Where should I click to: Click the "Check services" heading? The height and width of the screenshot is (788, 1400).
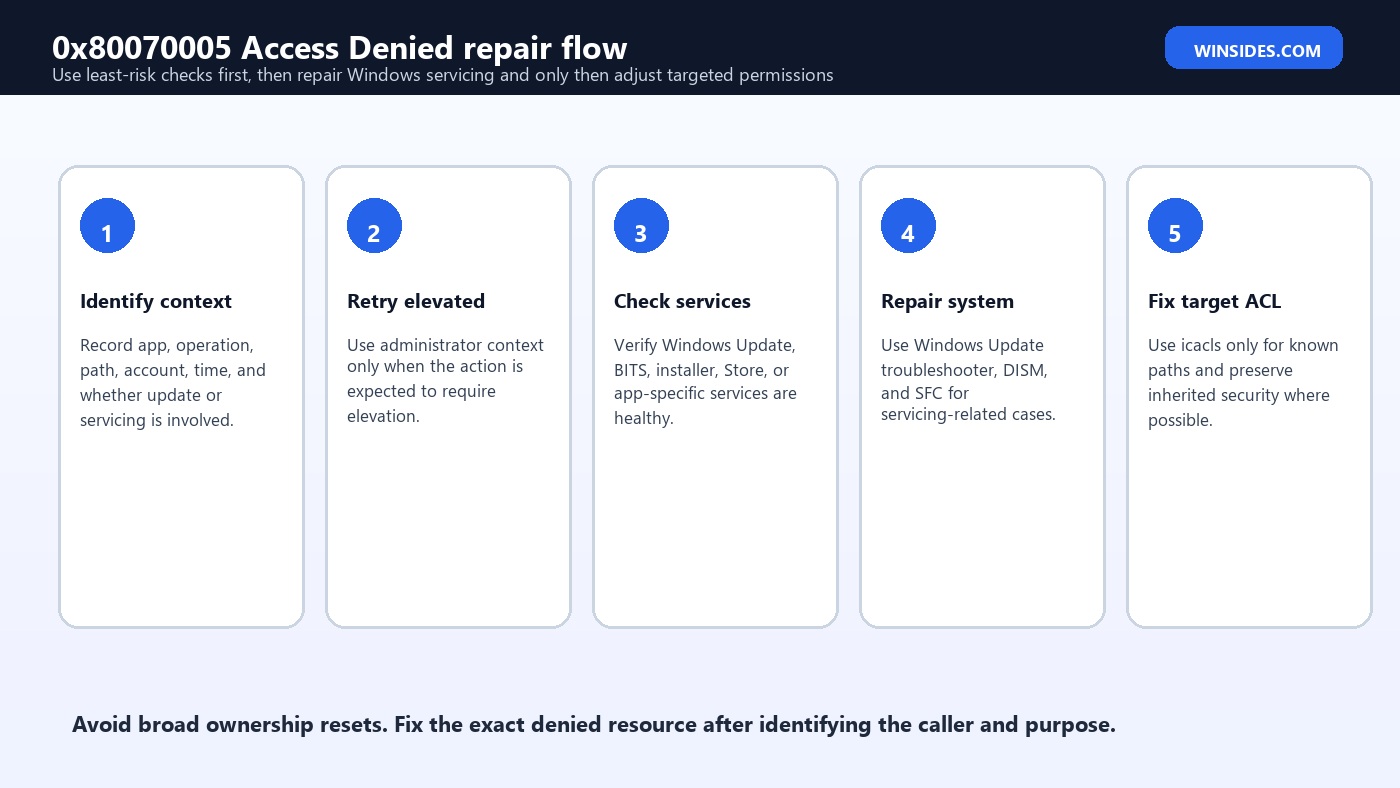(x=682, y=301)
